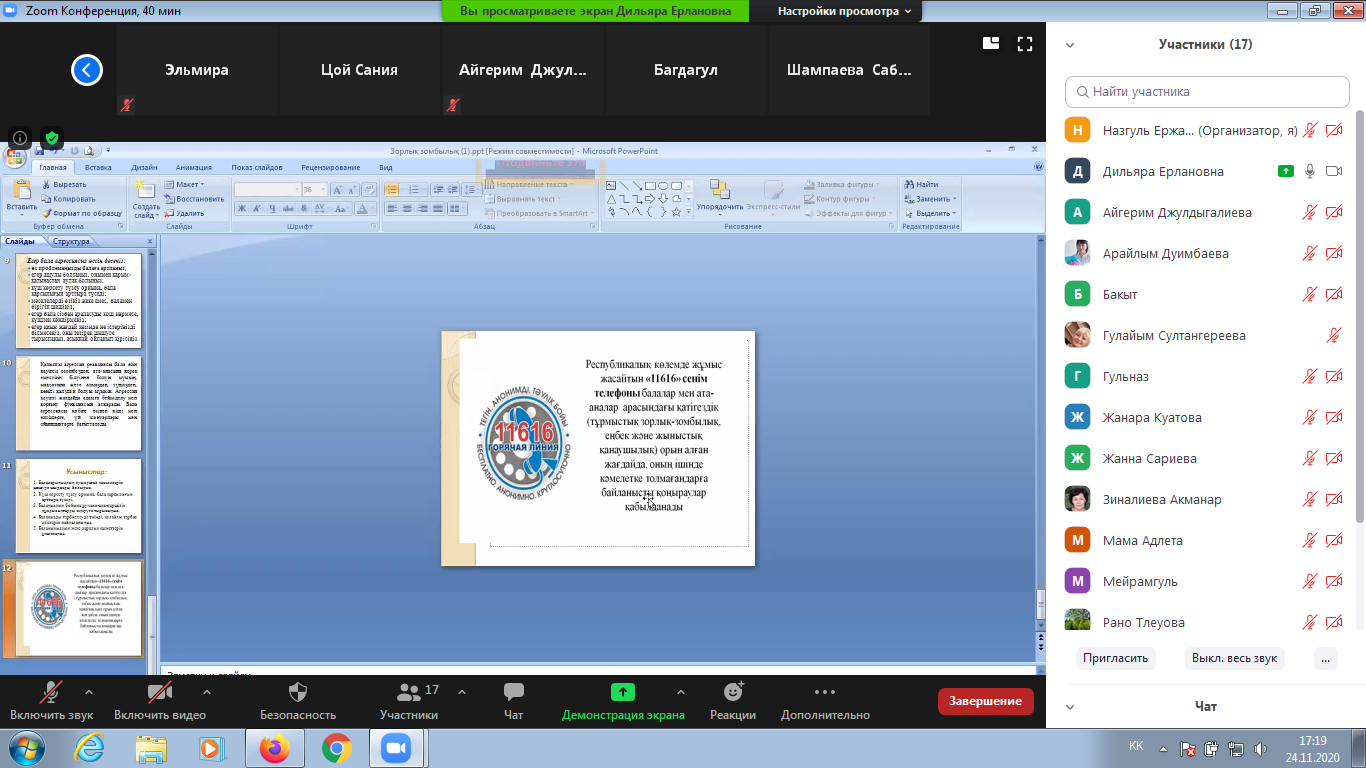Screen dimensions: 1366x768
Task: Open the Структура tab in slides pane
Action: pos(71,241)
